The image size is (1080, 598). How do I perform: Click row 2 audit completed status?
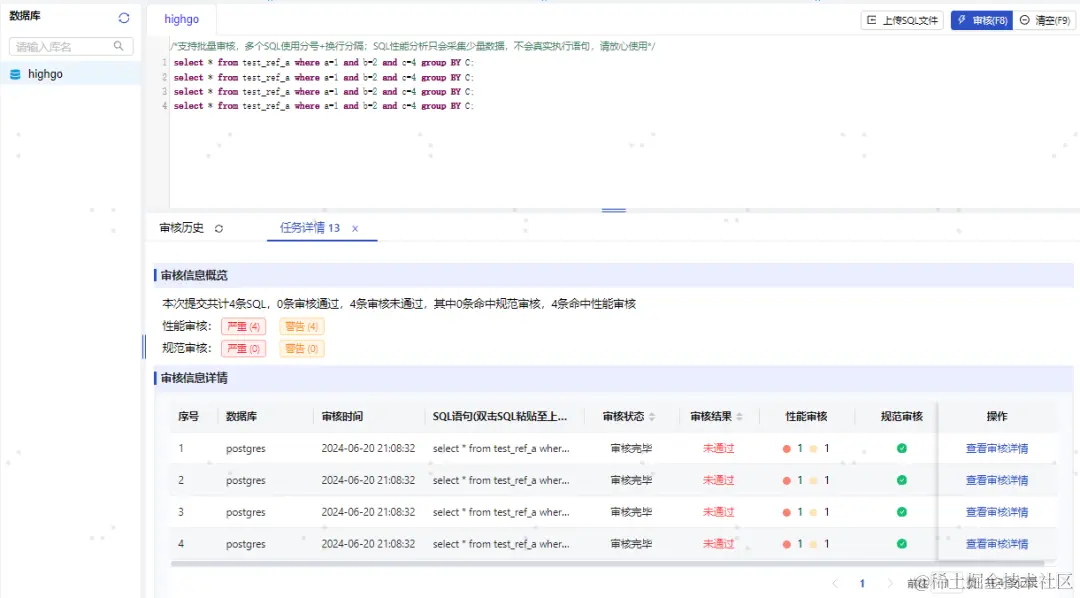point(631,480)
